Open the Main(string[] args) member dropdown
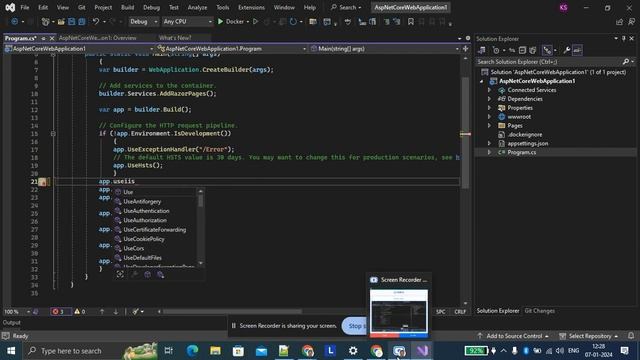Image resolution: width=640 pixels, height=360 pixels. 384,49
